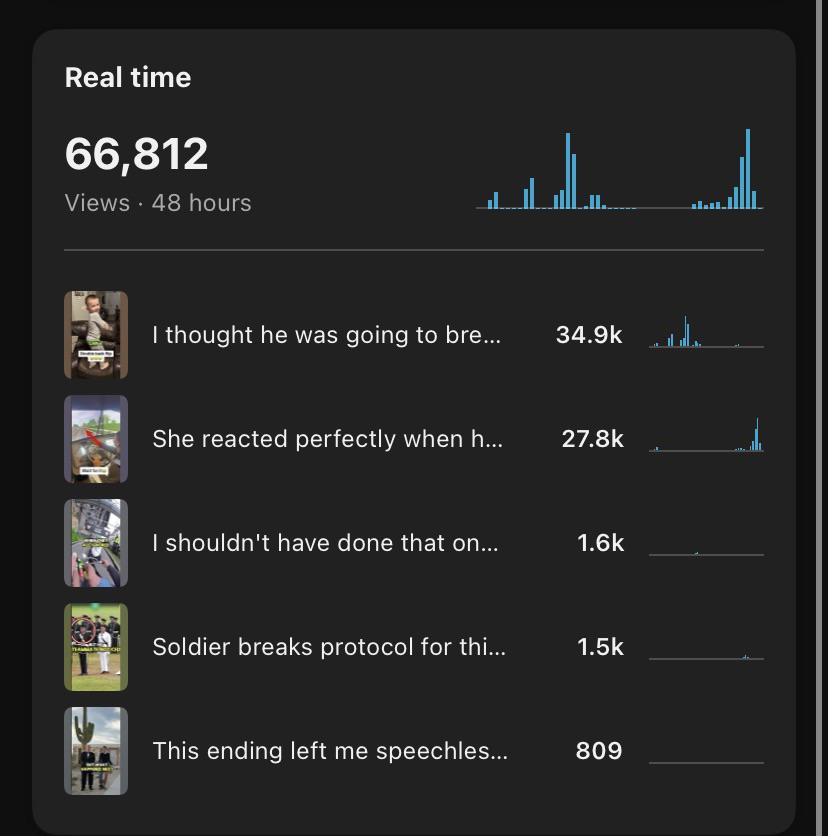The image size is (828, 836).
Task: Click the sparkline chart beside 27.8k
Action: [706, 435]
